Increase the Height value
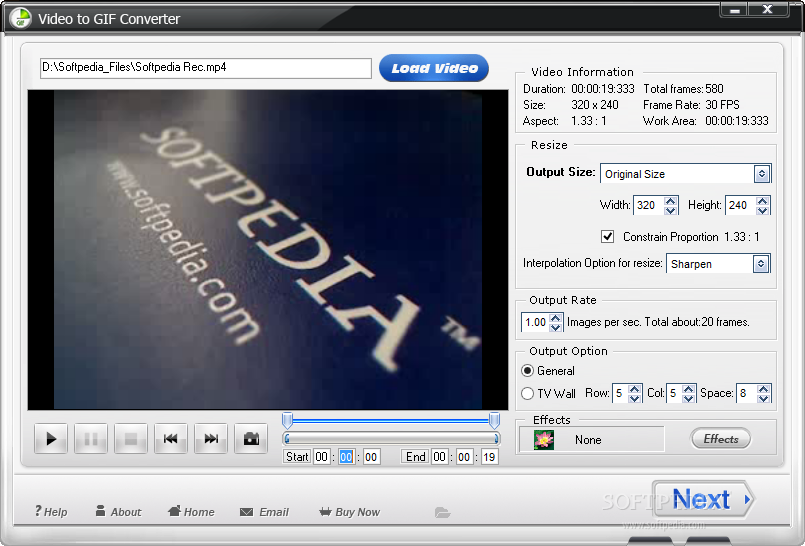Viewport: 805px width, 546px height. pyautogui.click(x=762, y=201)
